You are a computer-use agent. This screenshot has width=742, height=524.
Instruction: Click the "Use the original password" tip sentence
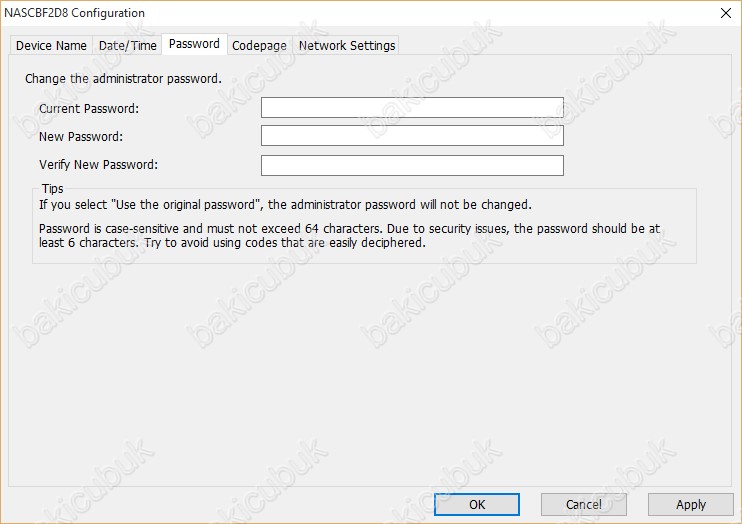[x=285, y=204]
